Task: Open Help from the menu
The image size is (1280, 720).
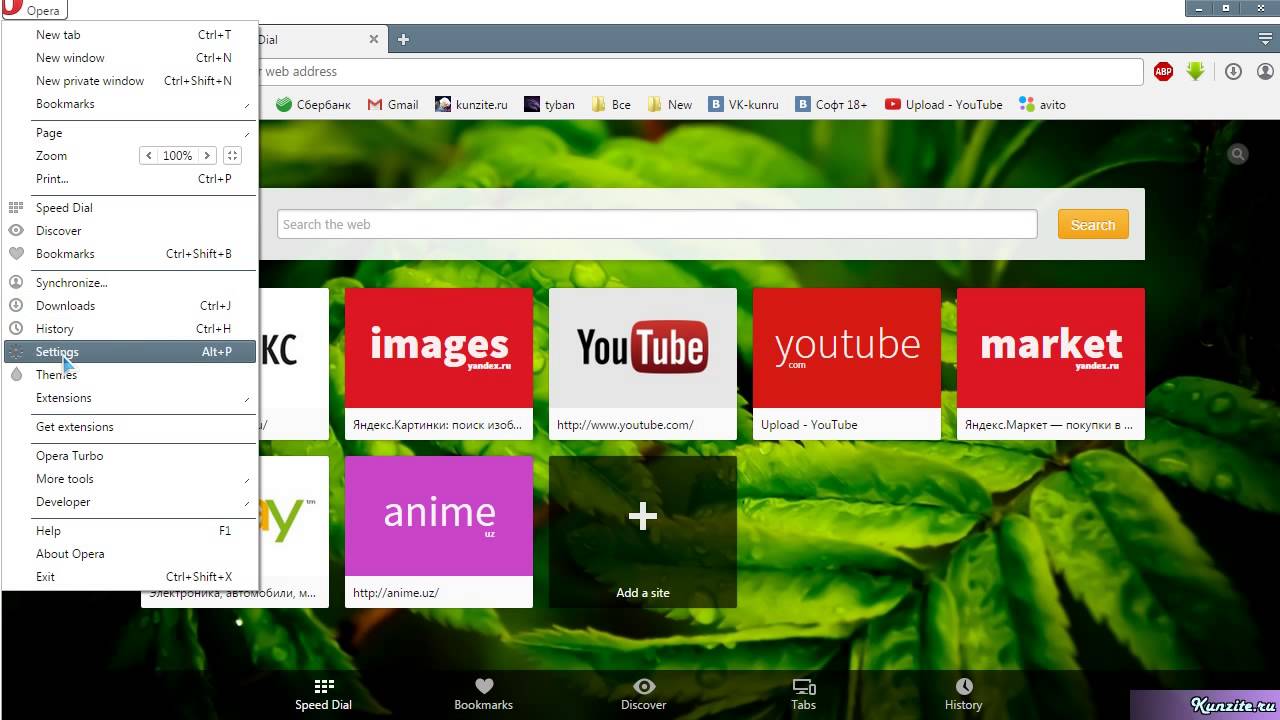Action: [130, 531]
